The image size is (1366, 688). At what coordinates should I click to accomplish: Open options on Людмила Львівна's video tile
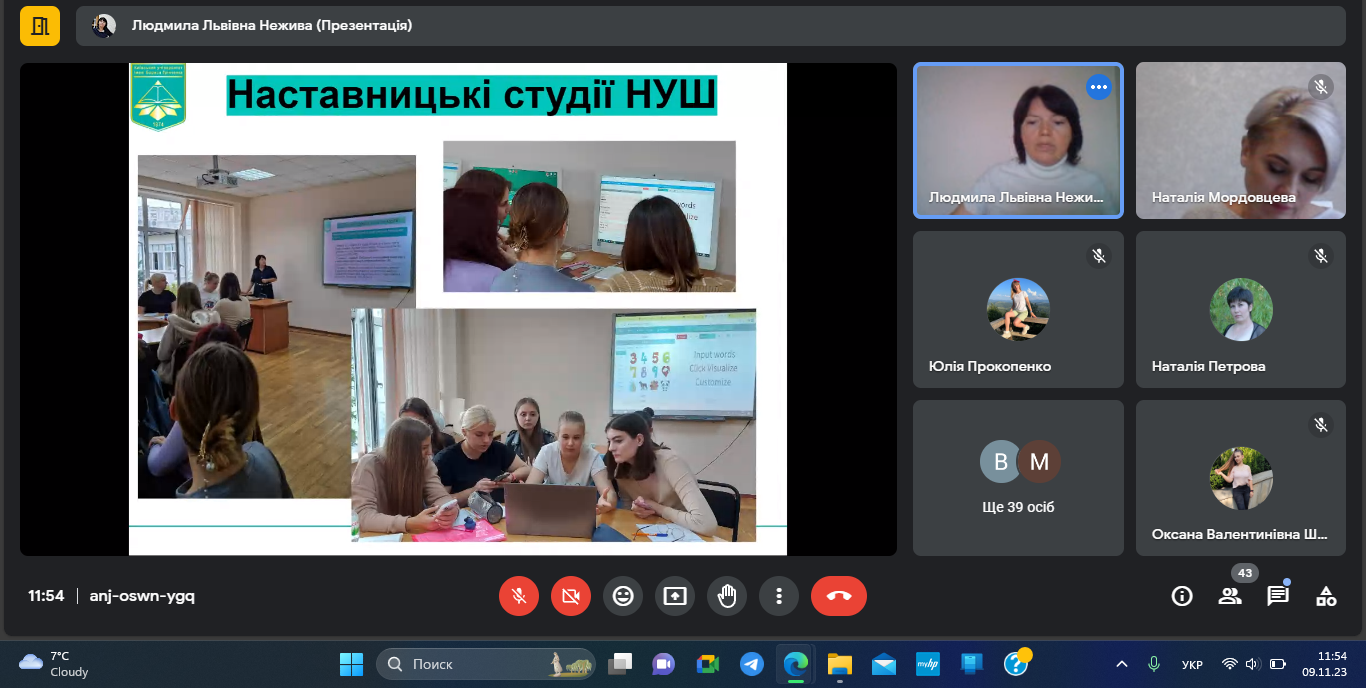click(1099, 87)
